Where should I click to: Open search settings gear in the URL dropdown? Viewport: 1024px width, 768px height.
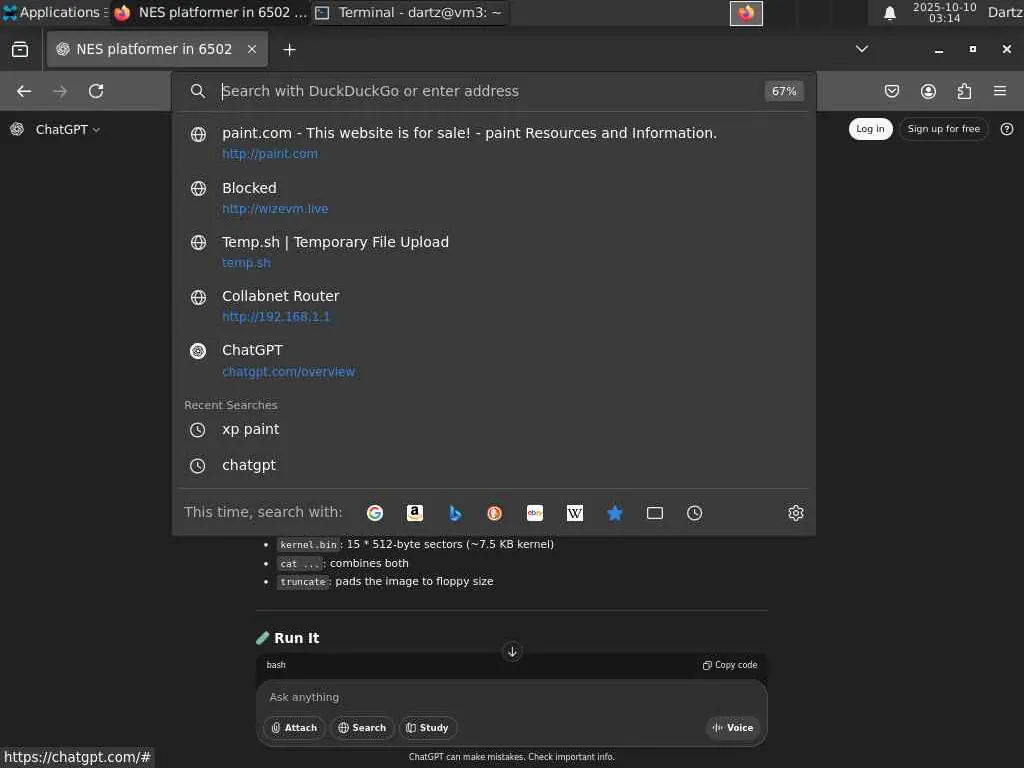click(795, 513)
